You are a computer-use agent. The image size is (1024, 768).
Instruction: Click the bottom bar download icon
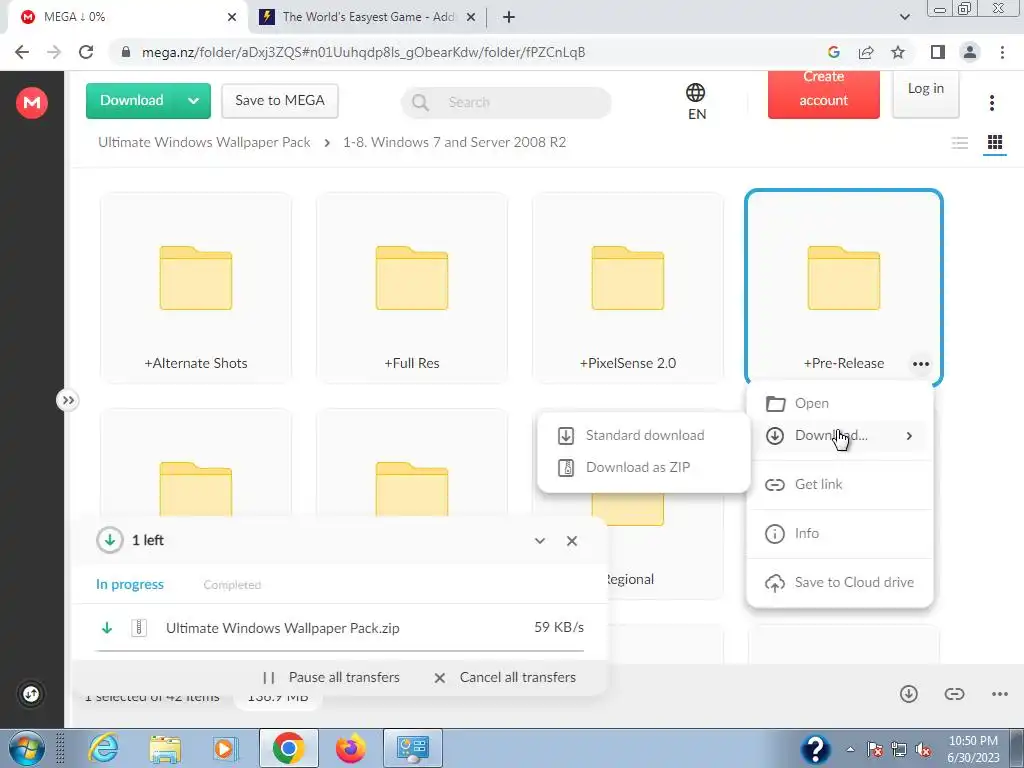tap(908, 694)
